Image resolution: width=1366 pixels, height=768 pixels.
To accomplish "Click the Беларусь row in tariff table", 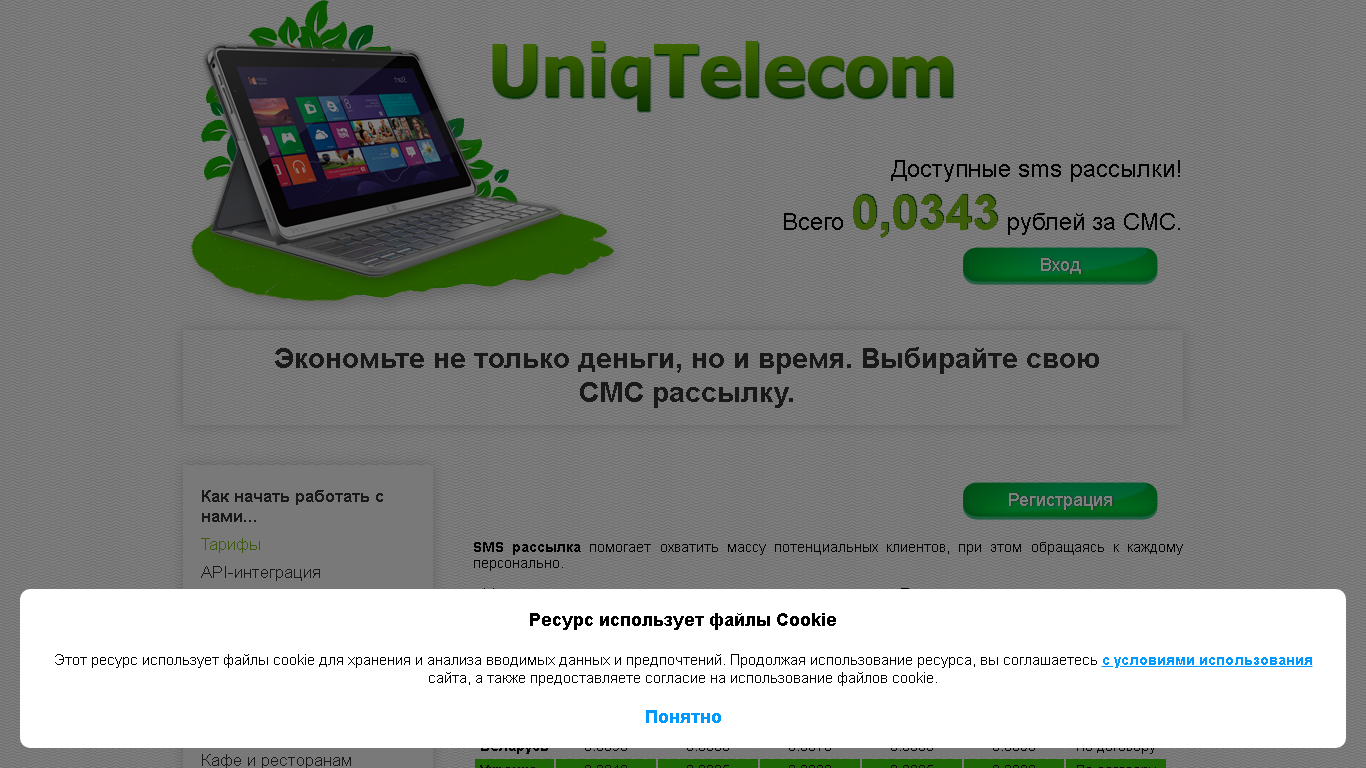I will coord(820,748).
